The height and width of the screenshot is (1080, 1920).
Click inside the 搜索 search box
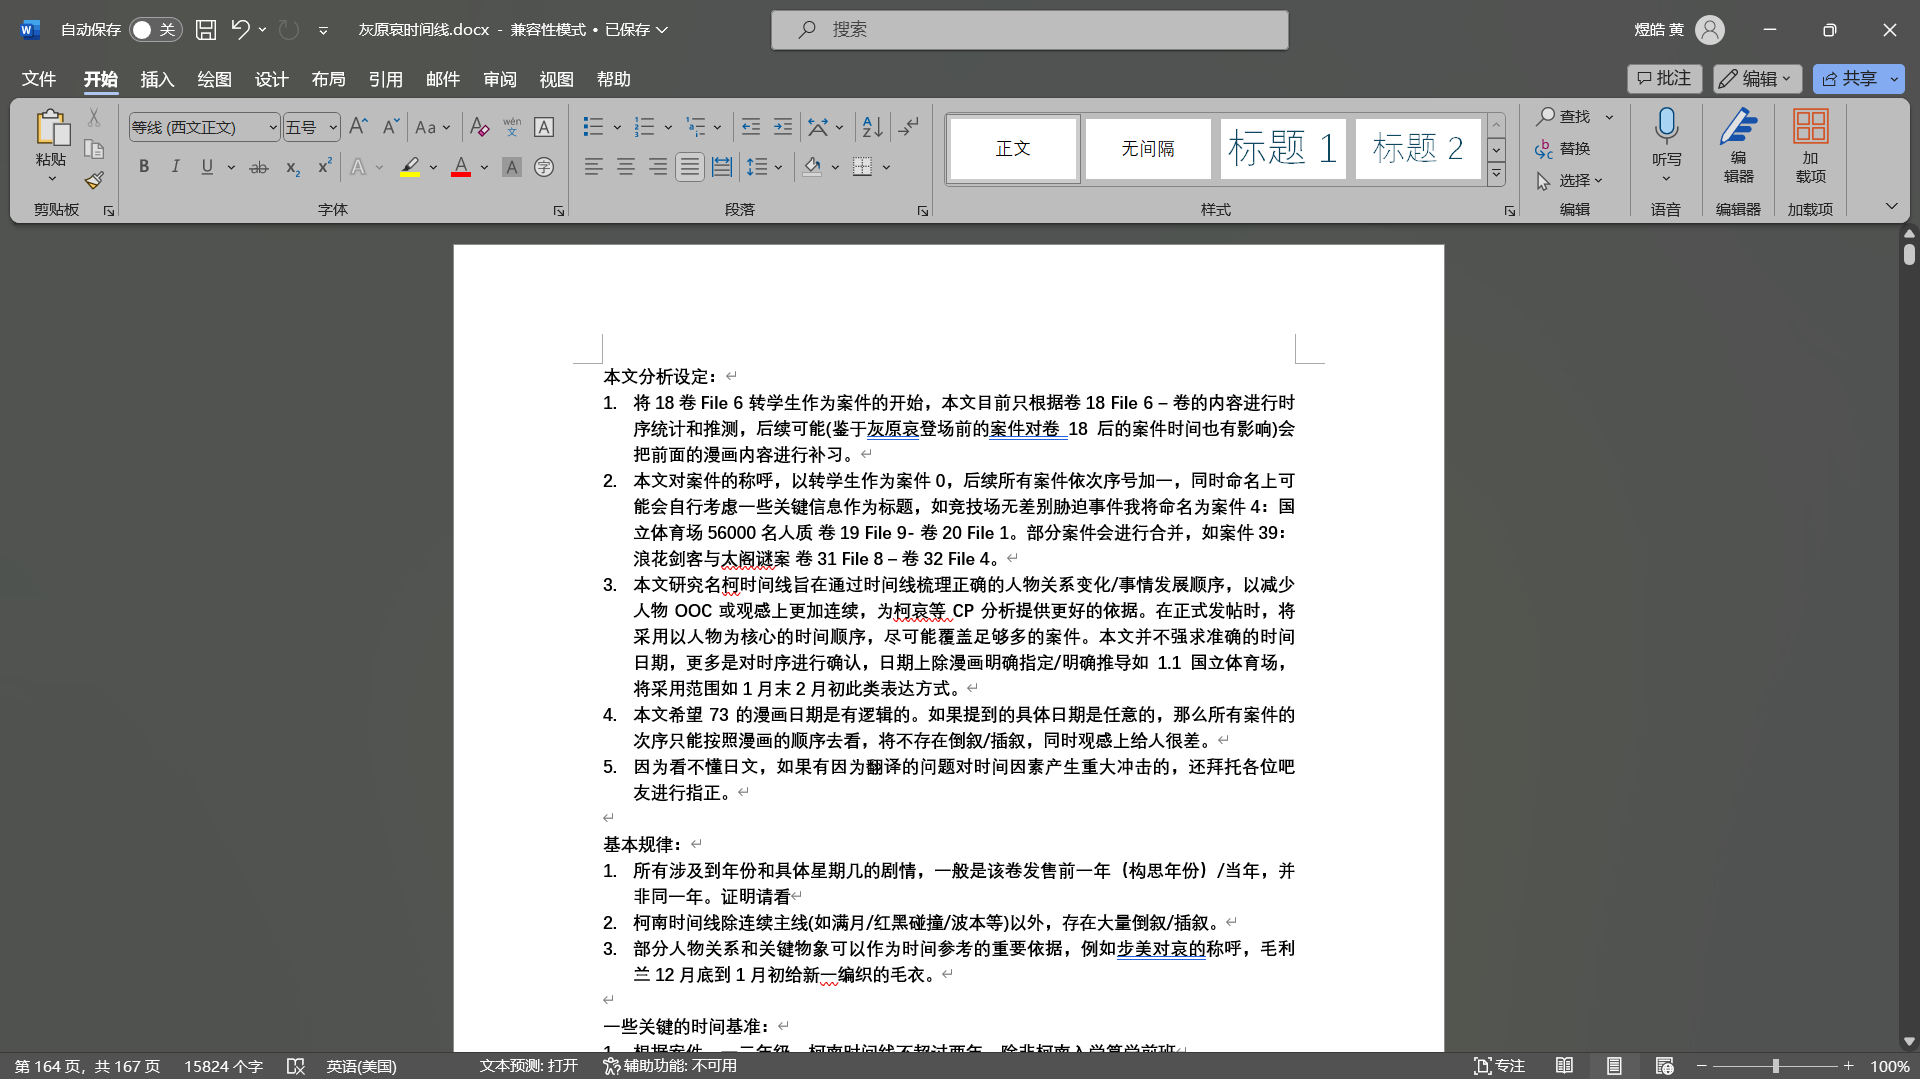[1030, 30]
